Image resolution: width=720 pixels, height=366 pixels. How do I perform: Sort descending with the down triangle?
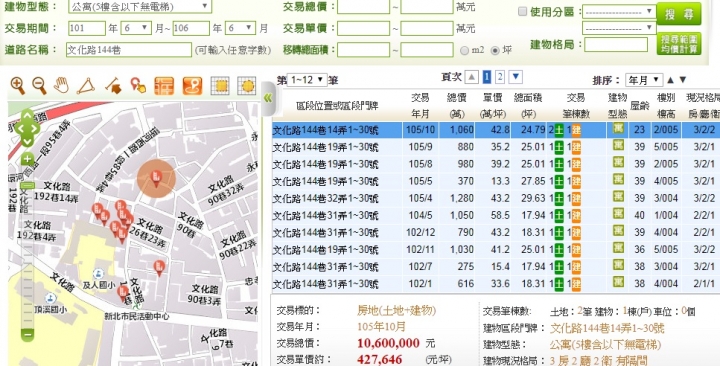[x=683, y=80]
